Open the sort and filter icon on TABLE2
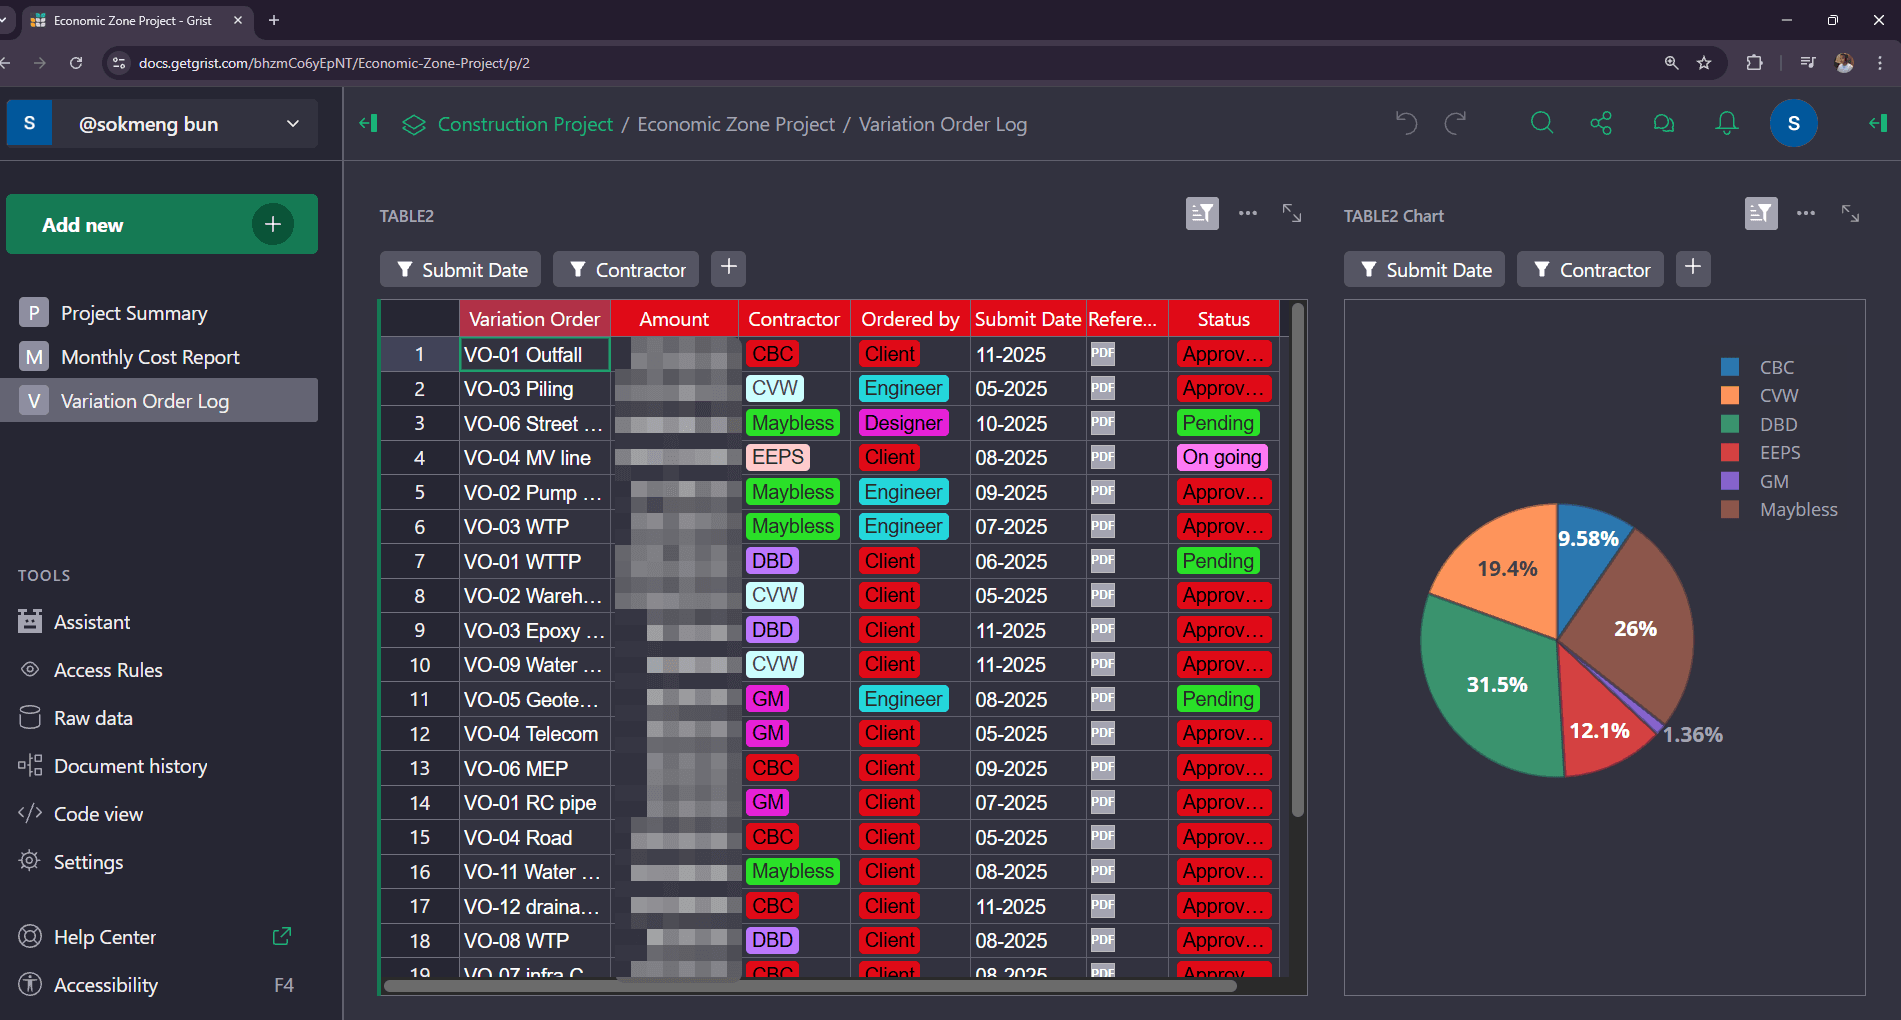 click(x=1202, y=213)
